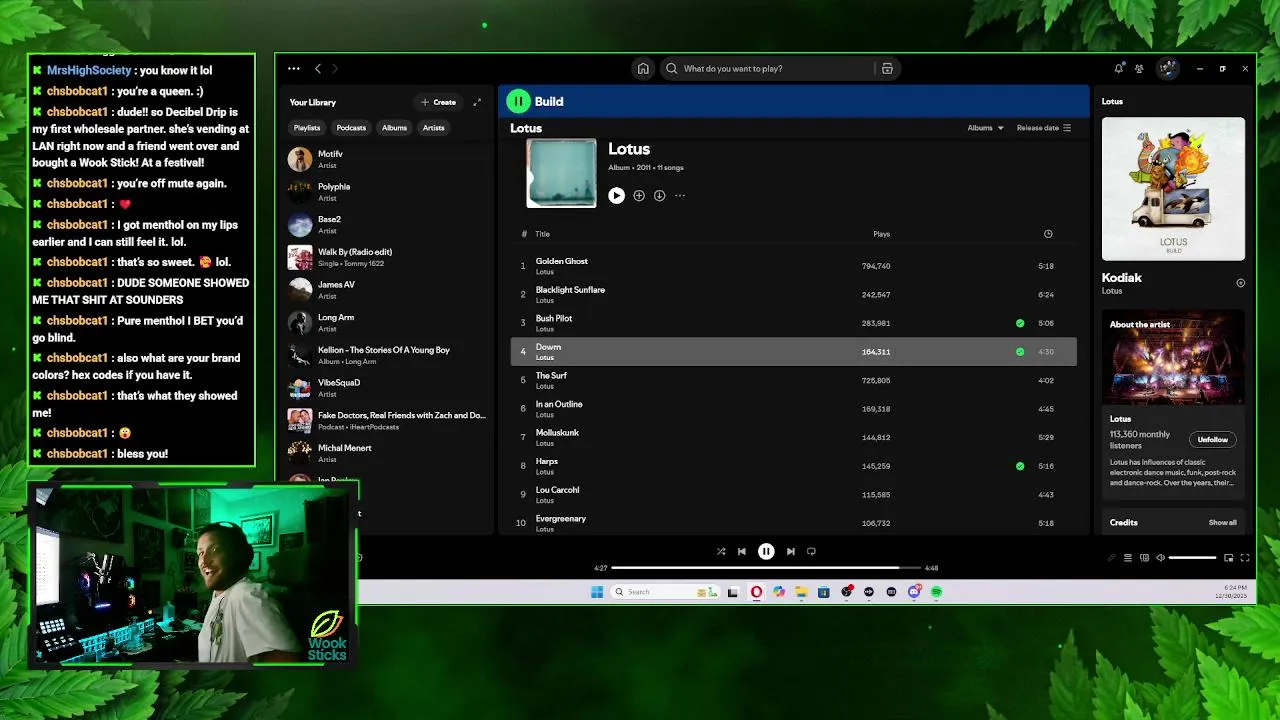Toggle repeat in player controls
Viewport: 1280px width, 720px height.
811,551
